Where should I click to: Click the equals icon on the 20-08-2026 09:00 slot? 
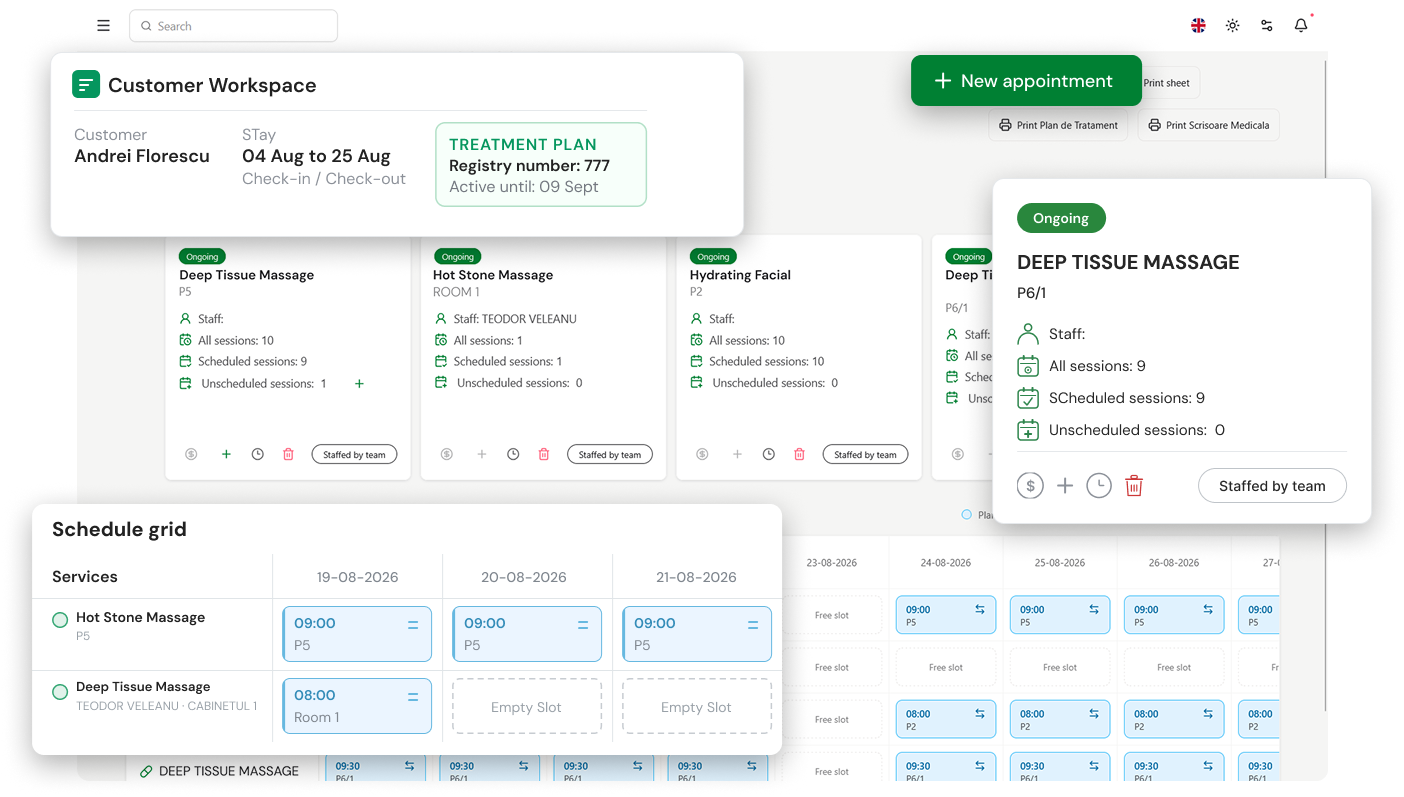pos(583,625)
